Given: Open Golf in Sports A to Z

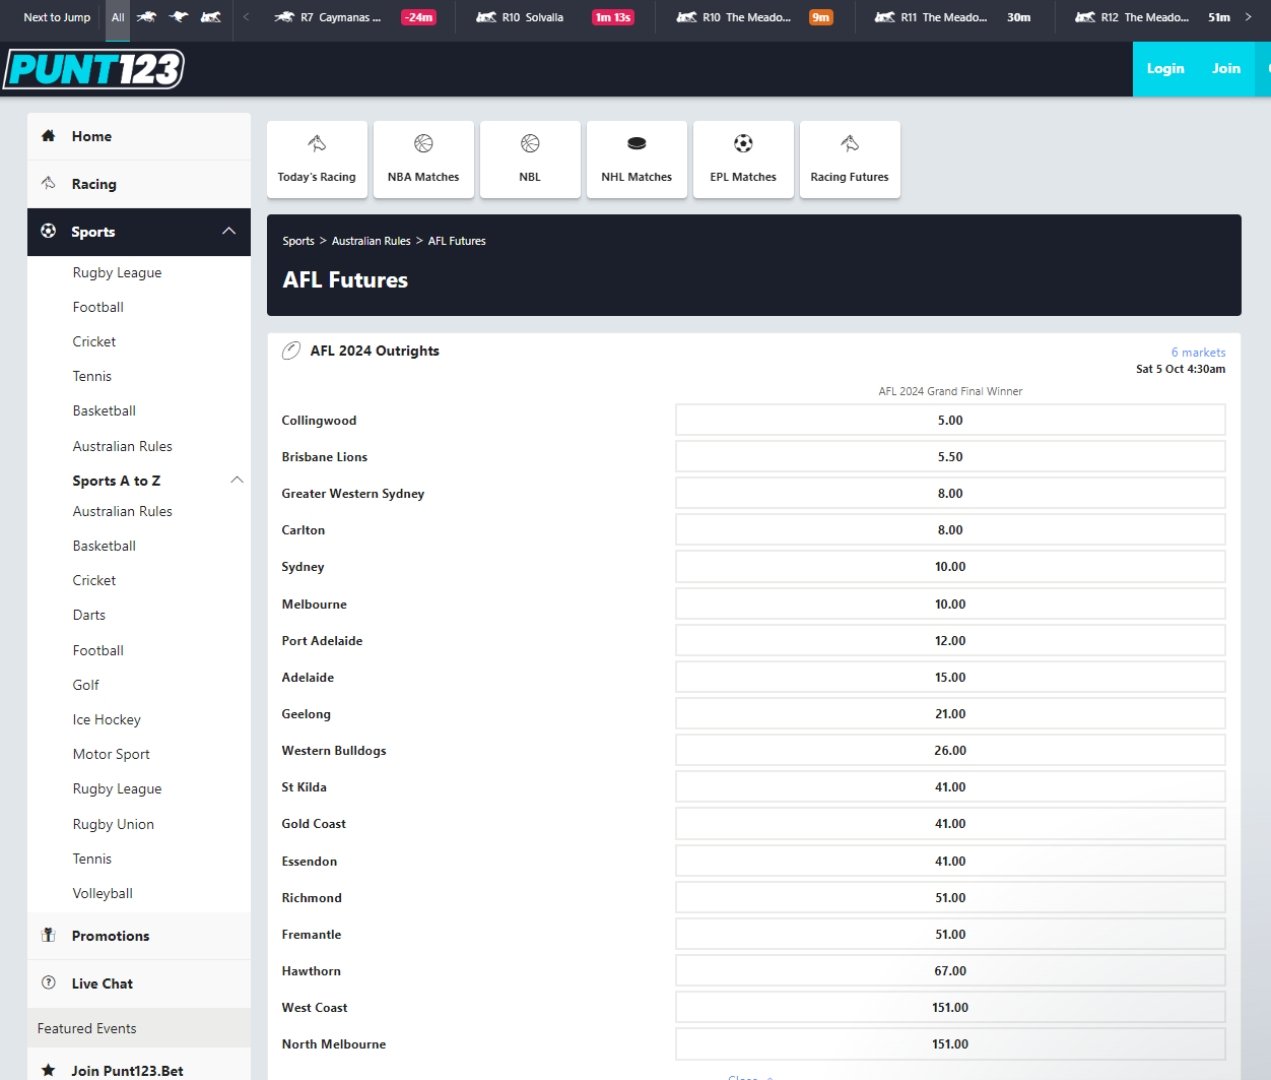Looking at the screenshot, I should (86, 685).
